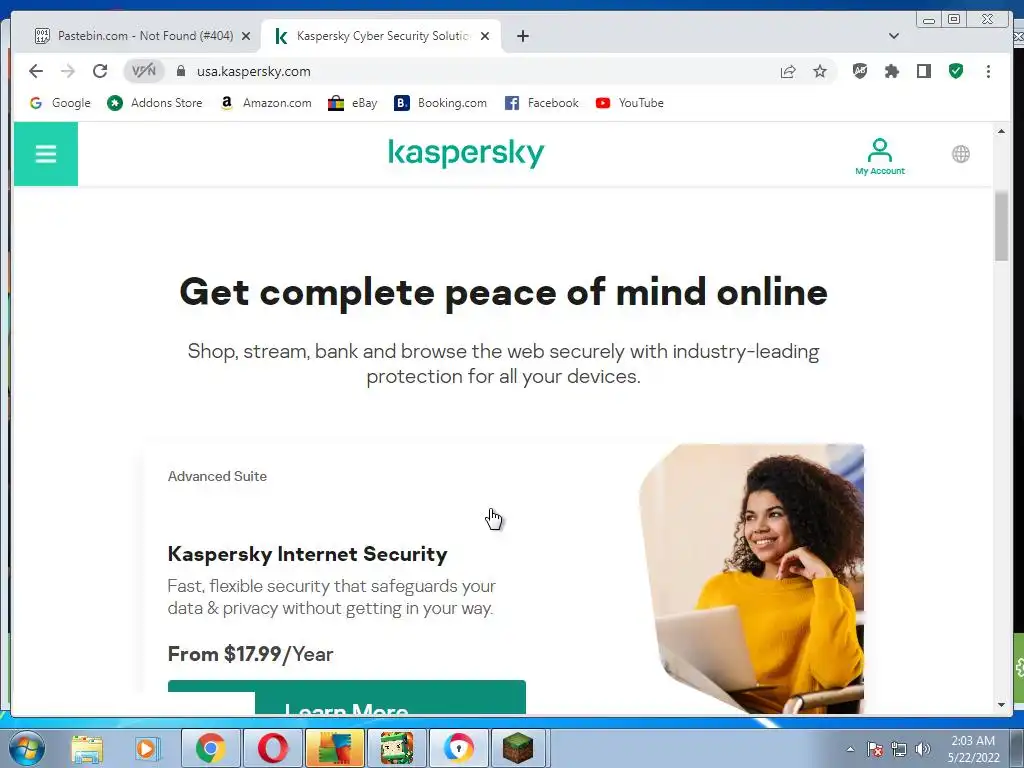Click the globe language selector icon
This screenshot has height=768, width=1024.
click(960, 154)
